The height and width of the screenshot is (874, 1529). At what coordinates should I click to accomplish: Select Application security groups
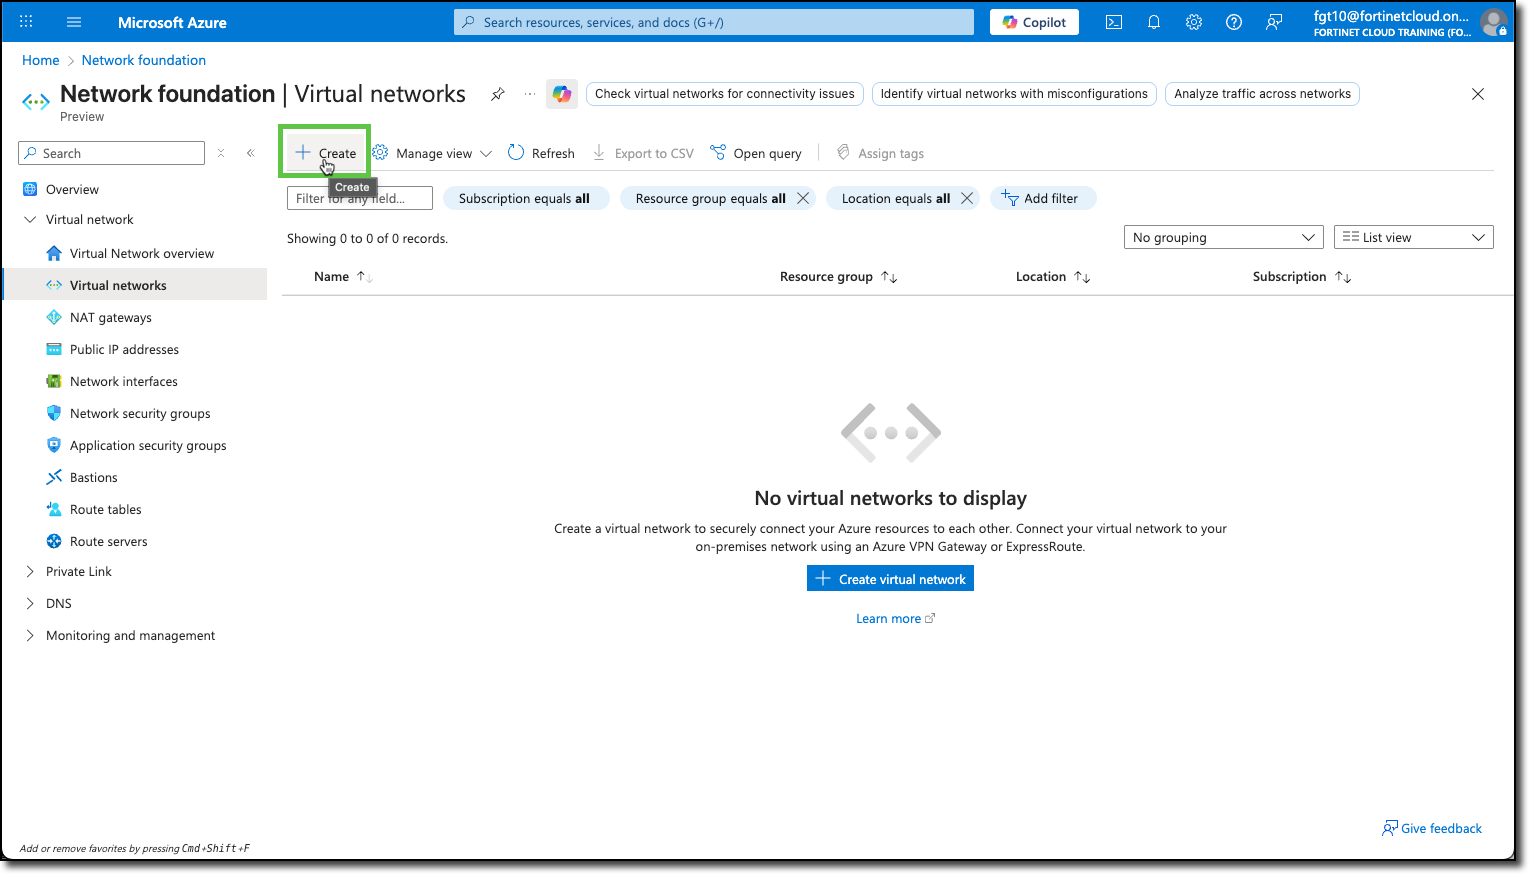pos(147,445)
